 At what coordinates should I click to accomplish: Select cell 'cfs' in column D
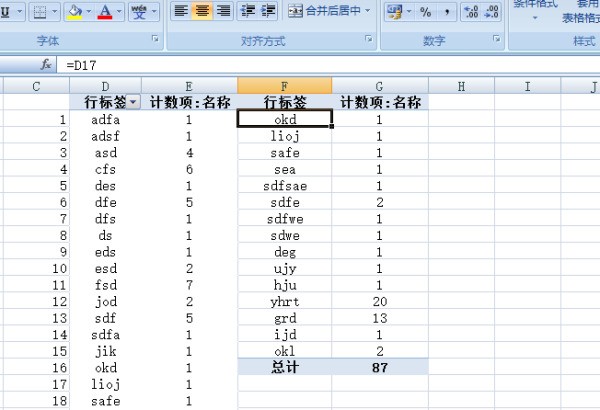[x=106, y=169]
